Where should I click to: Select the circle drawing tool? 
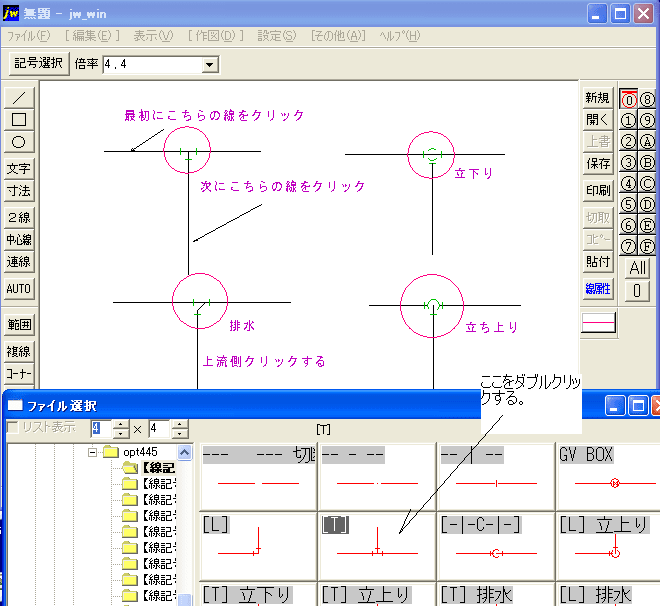pyautogui.click(x=19, y=142)
